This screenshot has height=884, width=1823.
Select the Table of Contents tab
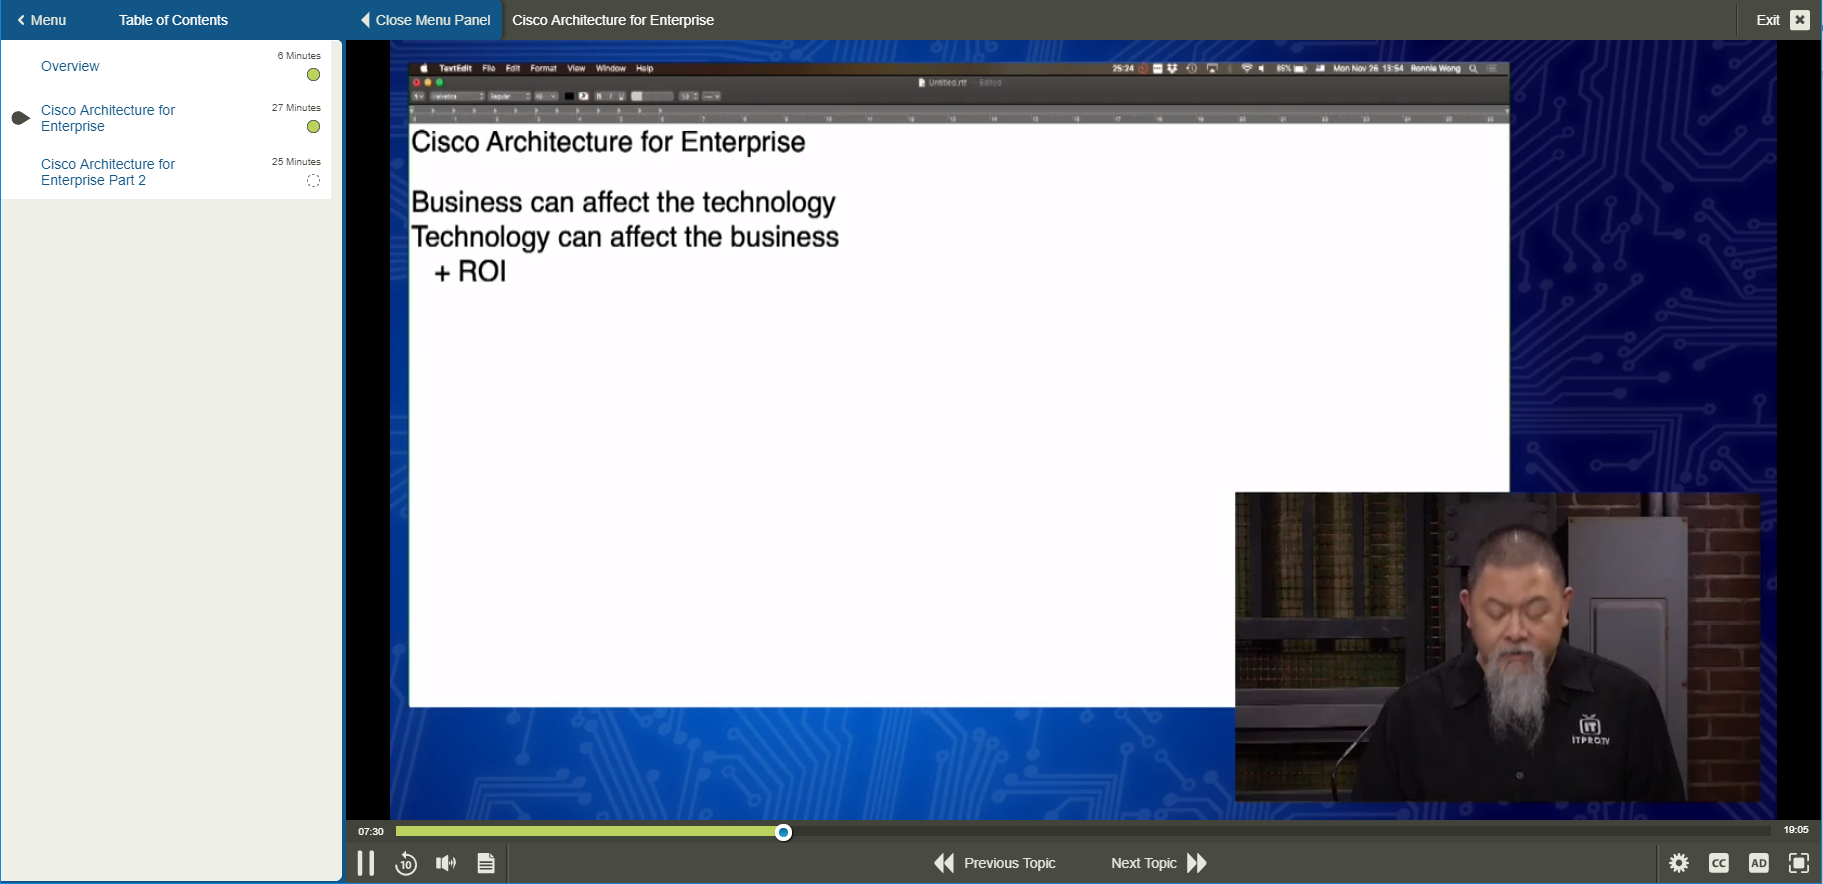[x=173, y=20]
